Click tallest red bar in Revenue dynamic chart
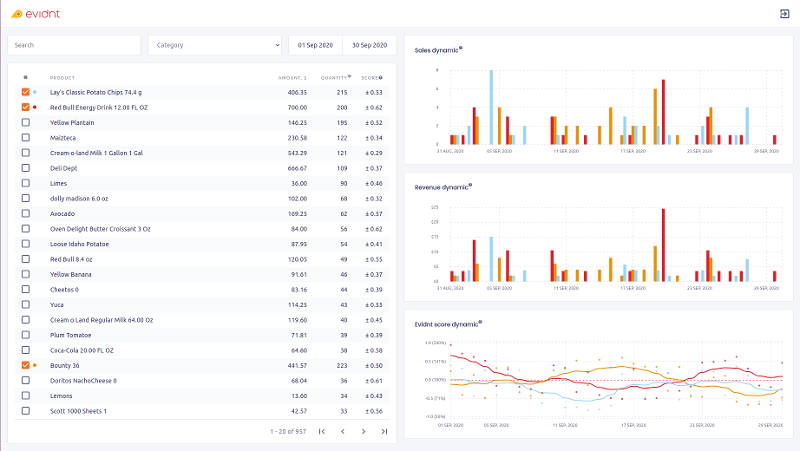Viewport: 800px width, 451px height. (663, 245)
